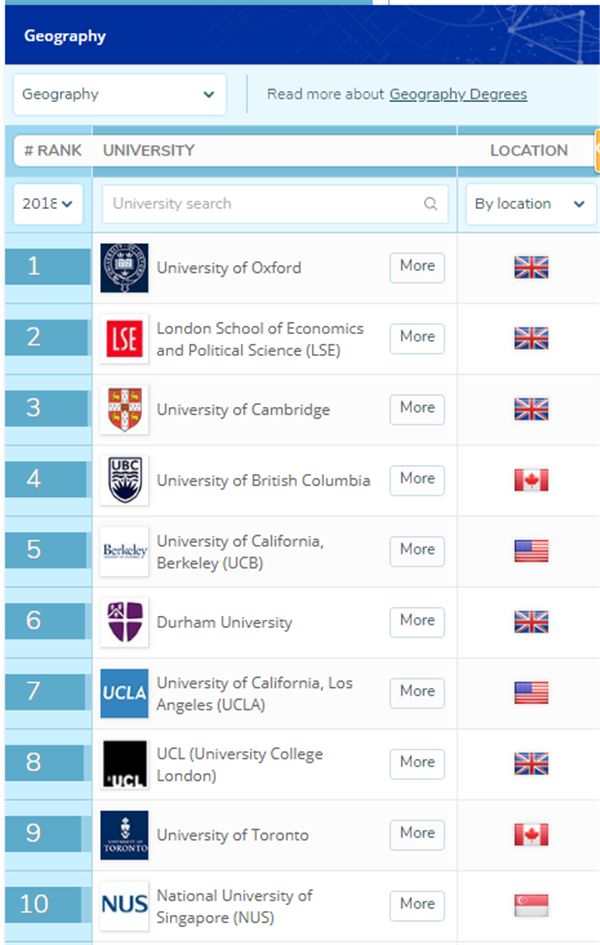
Task: Open the Geography subject dropdown
Action: 119,95
